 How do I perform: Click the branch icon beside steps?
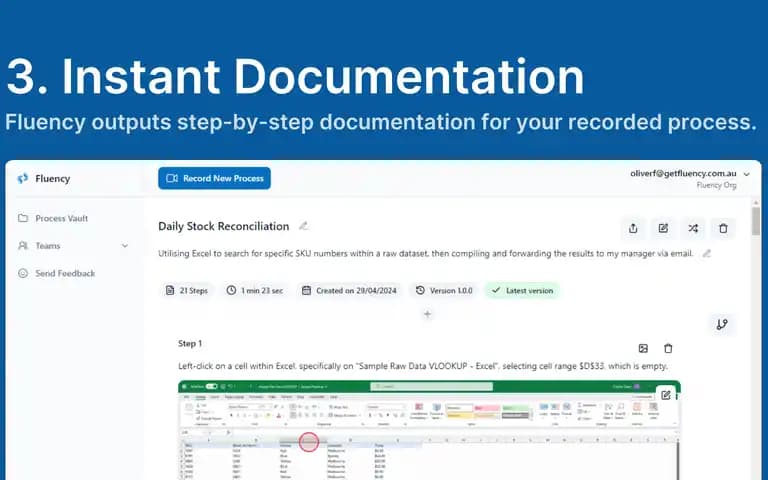click(x=722, y=324)
